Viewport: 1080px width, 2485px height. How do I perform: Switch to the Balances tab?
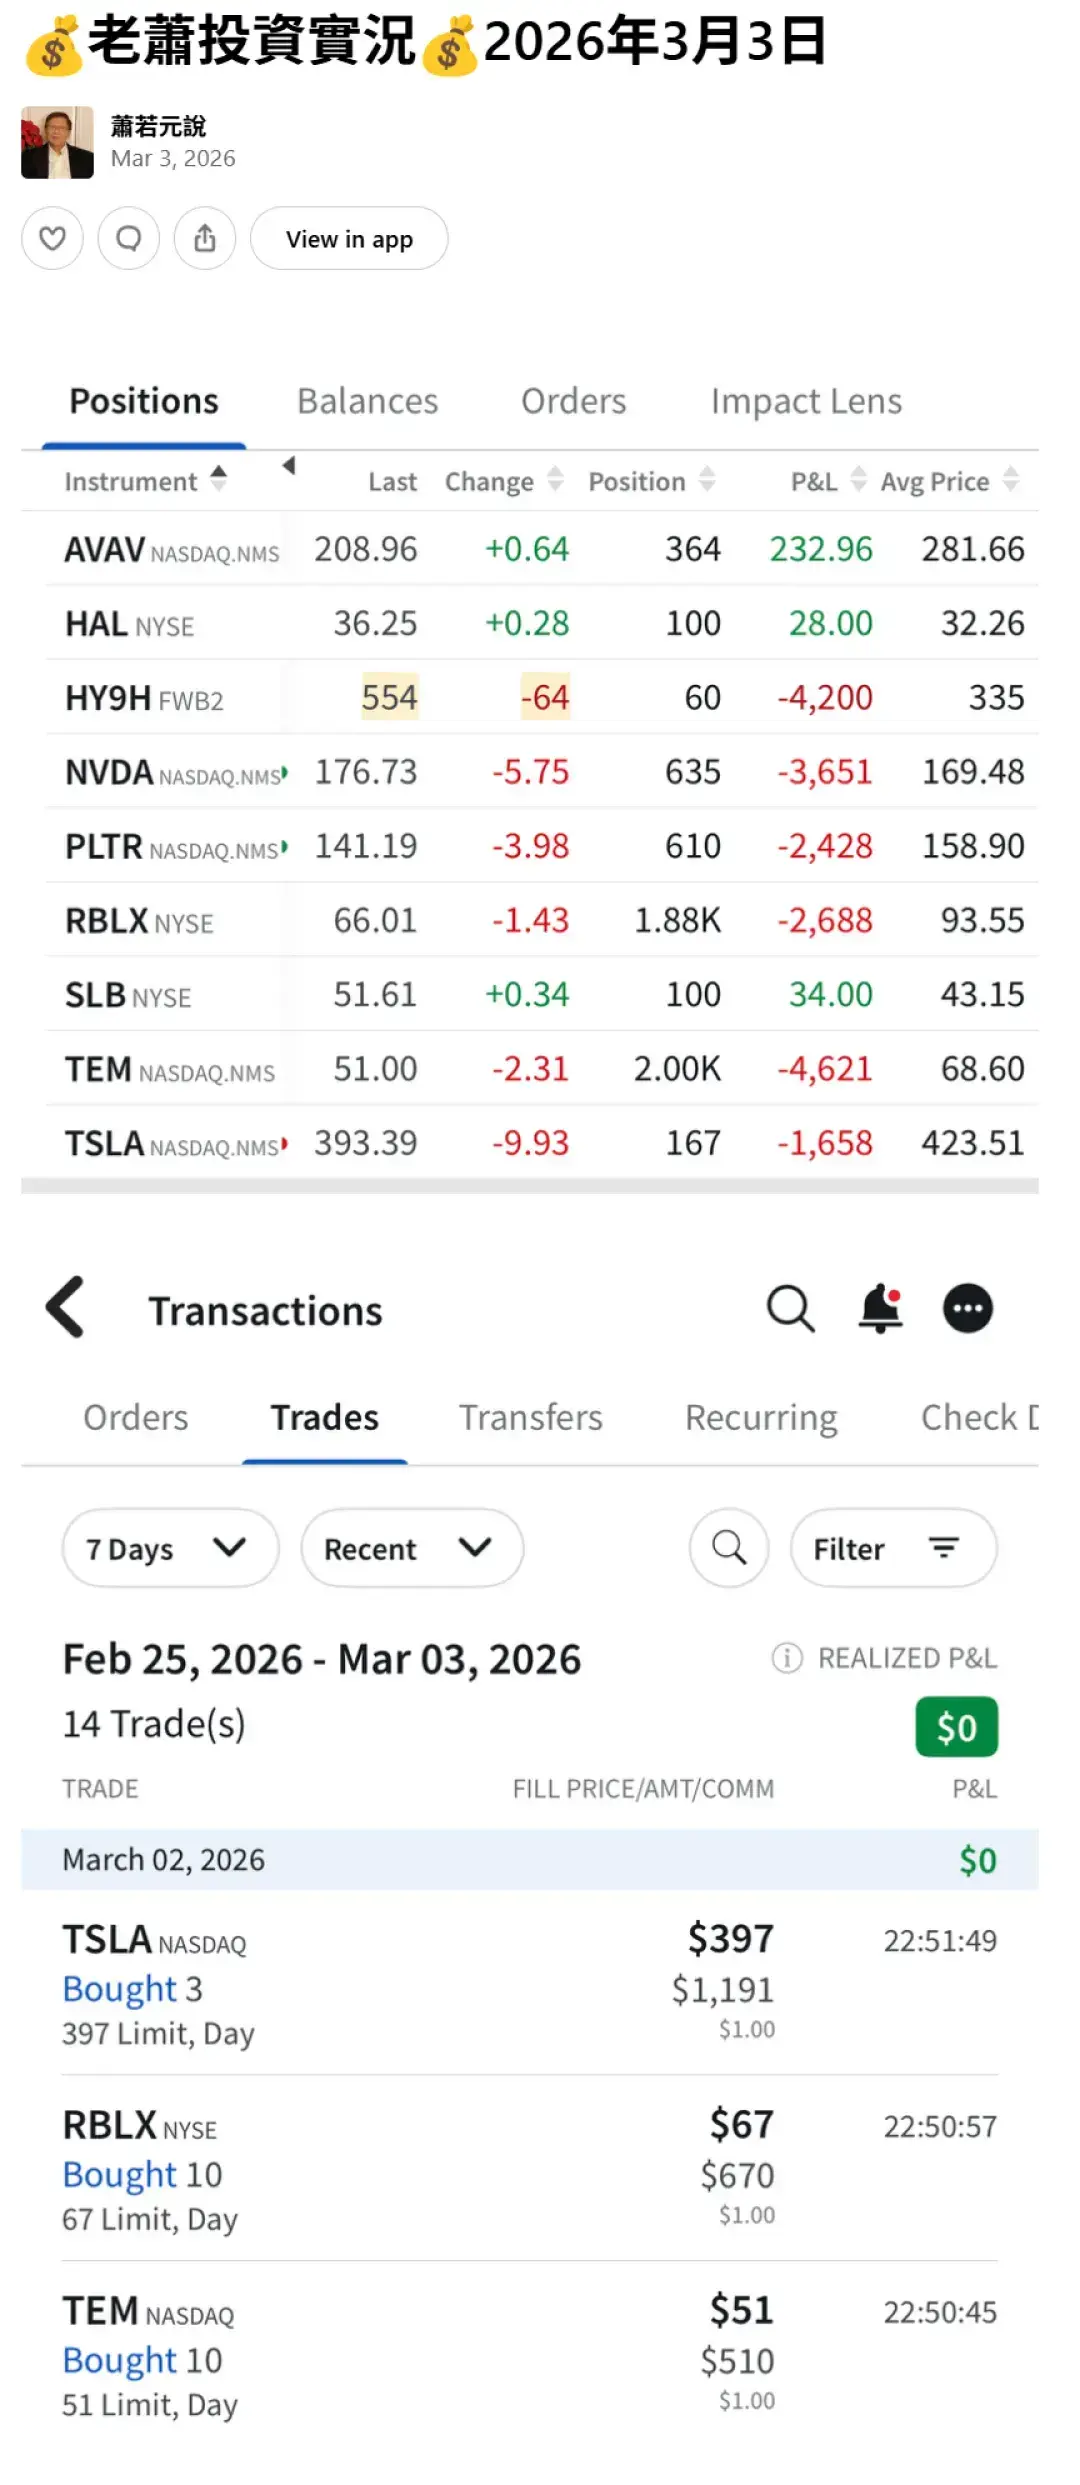[367, 401]
